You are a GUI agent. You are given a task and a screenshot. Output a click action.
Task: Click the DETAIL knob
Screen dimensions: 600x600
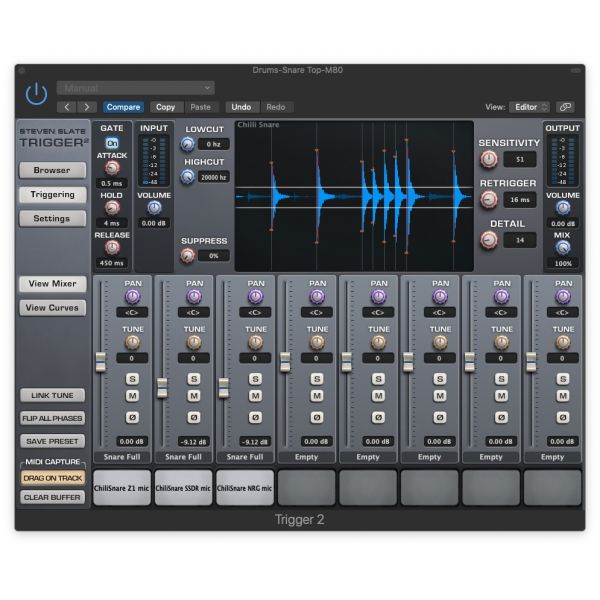pos(489,240)
